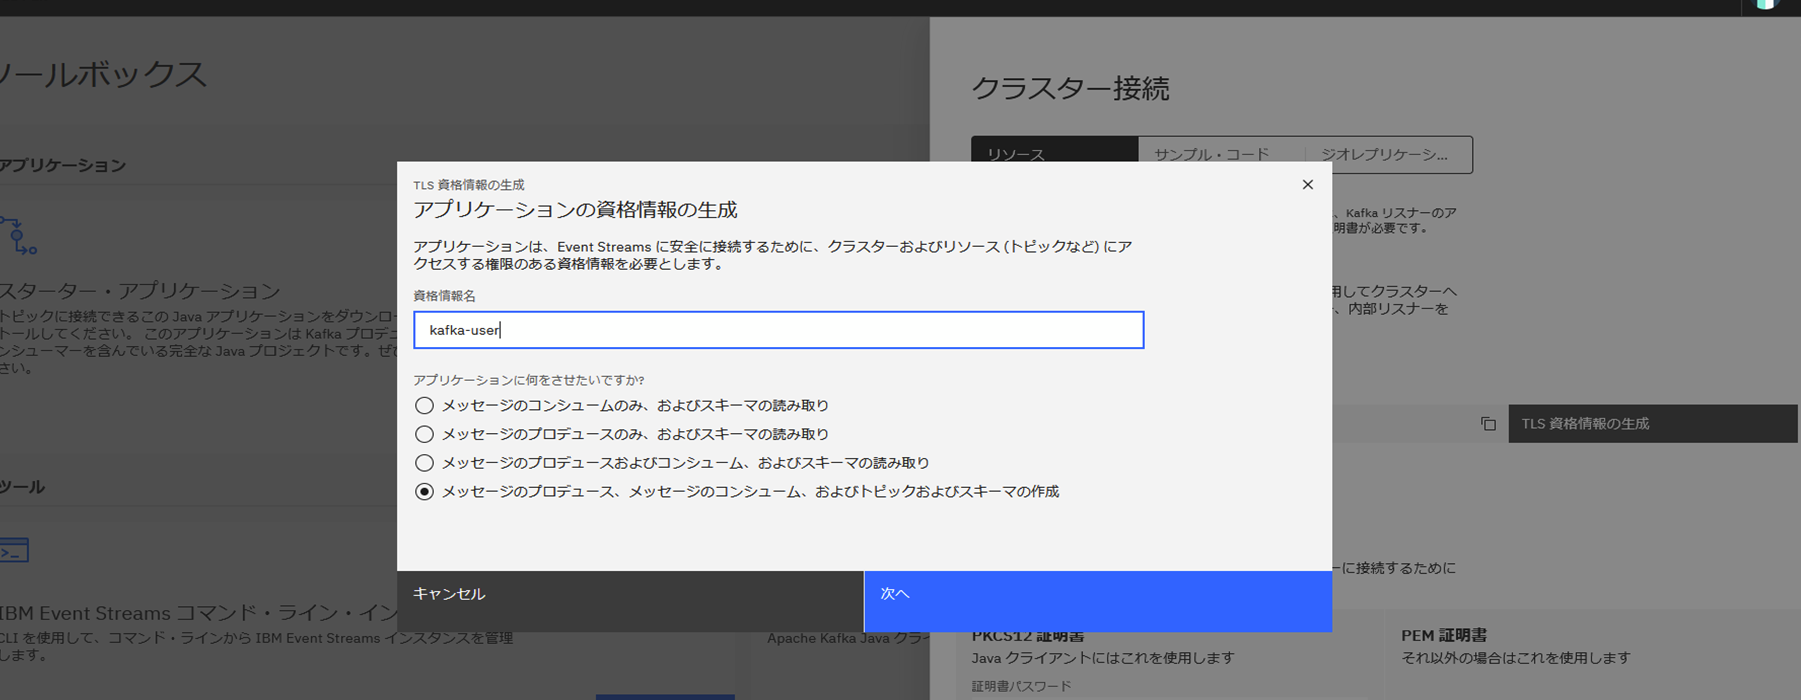Click the アプリケーションの資格情報の生成 dialog title
The width and height of the screenshot is (1801, 700).
(x=575, y=210)
